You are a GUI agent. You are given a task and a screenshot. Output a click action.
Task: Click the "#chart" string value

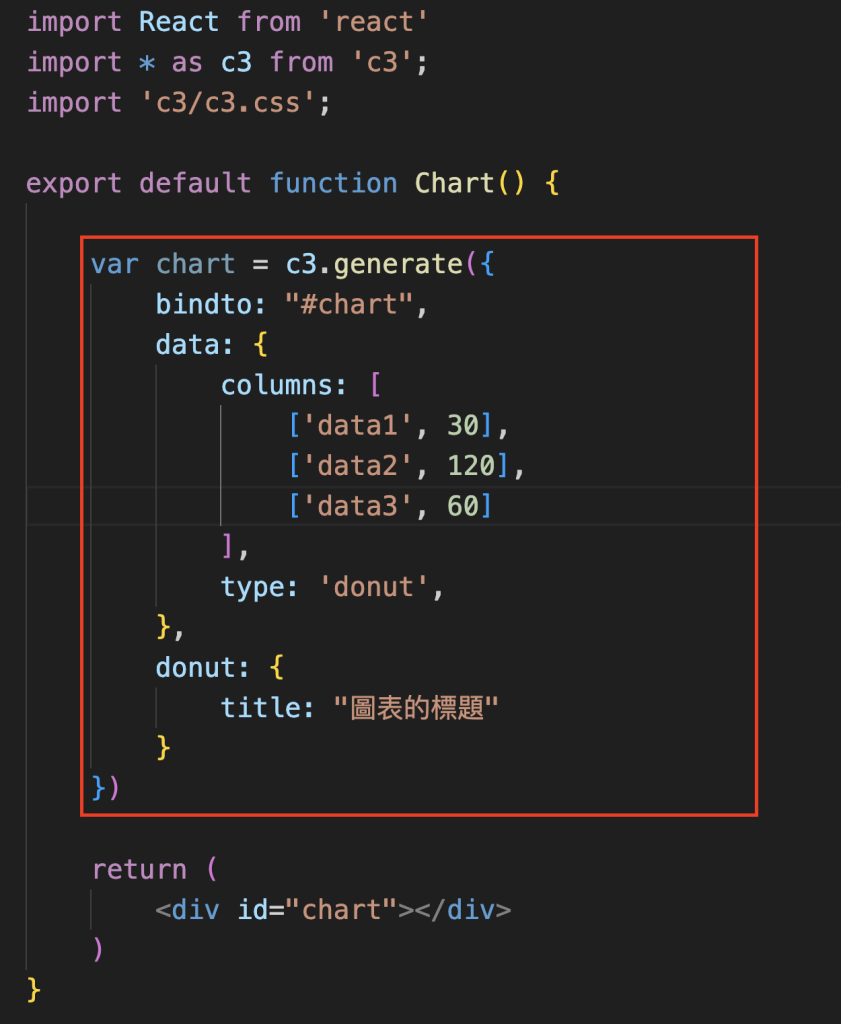[x=357, y=304]
